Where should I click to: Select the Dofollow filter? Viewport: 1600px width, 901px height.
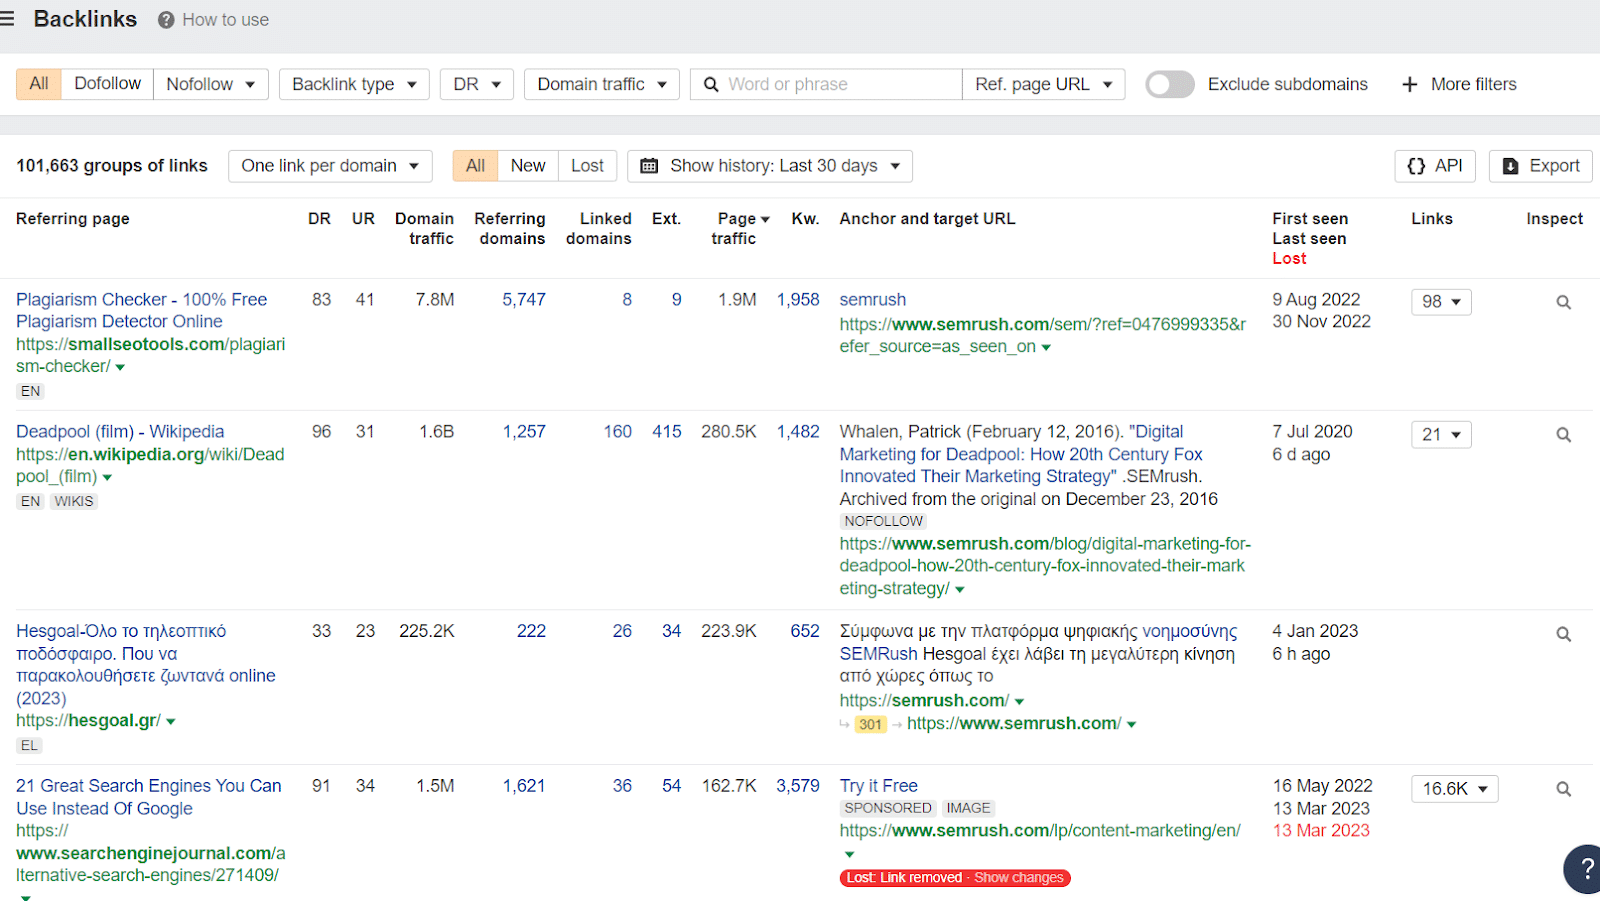(106, 83)
